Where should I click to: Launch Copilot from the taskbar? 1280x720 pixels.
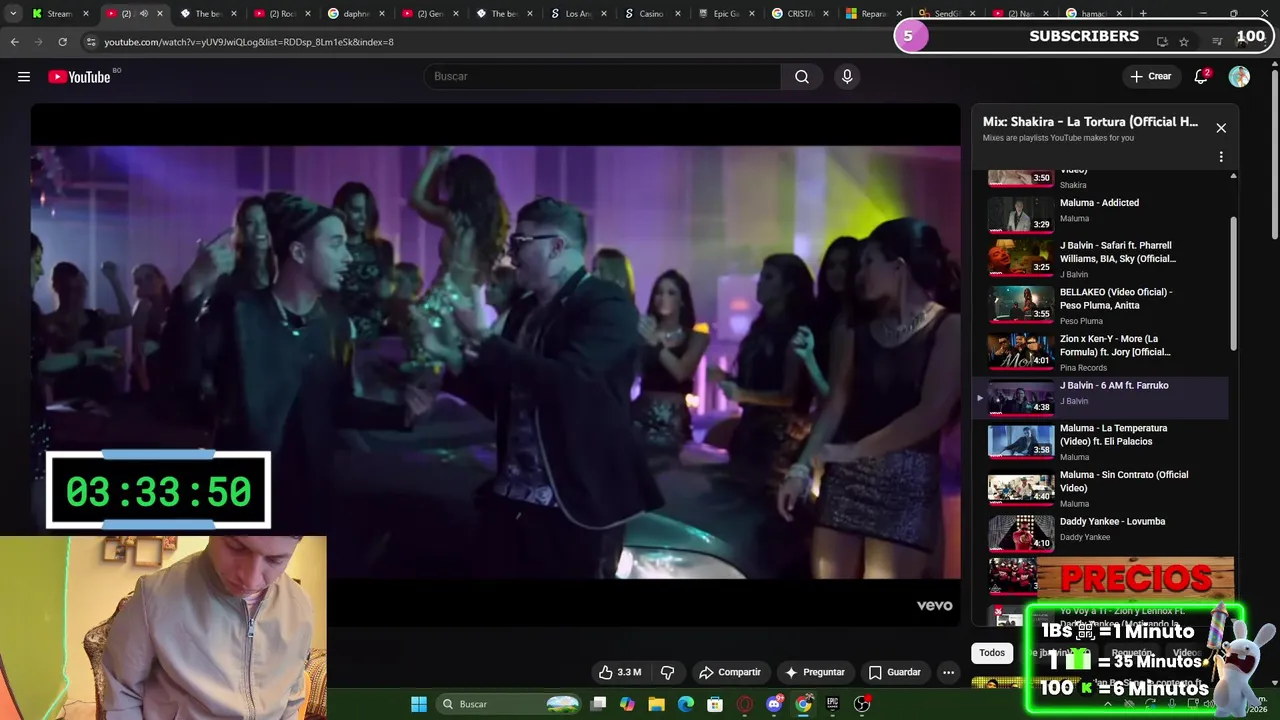click(627, 704)
